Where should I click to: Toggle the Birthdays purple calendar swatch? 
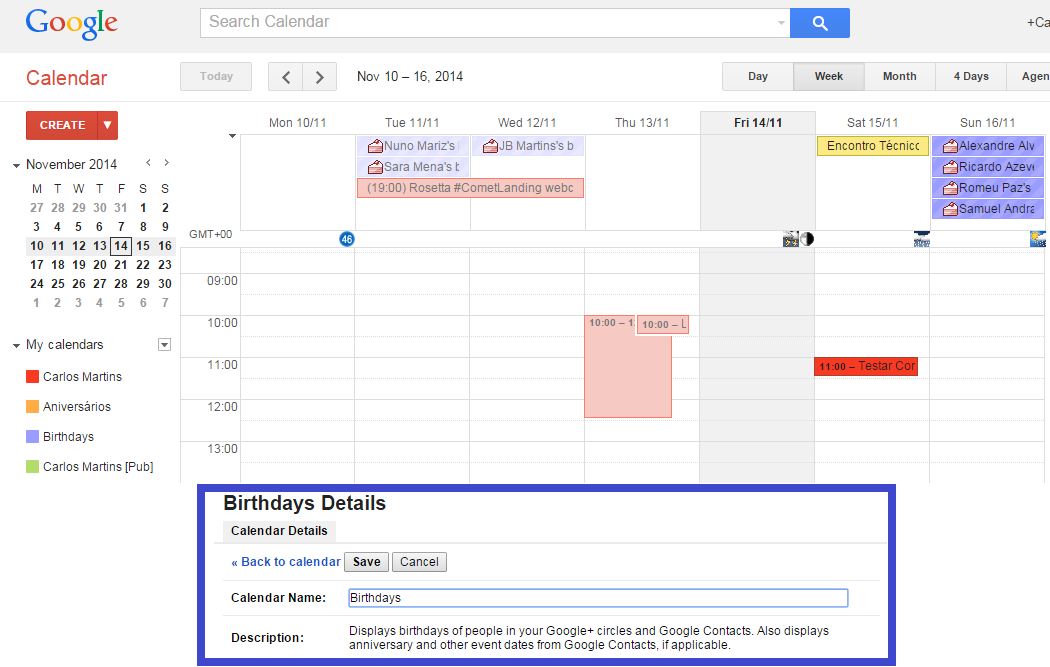tap(32, 437)
